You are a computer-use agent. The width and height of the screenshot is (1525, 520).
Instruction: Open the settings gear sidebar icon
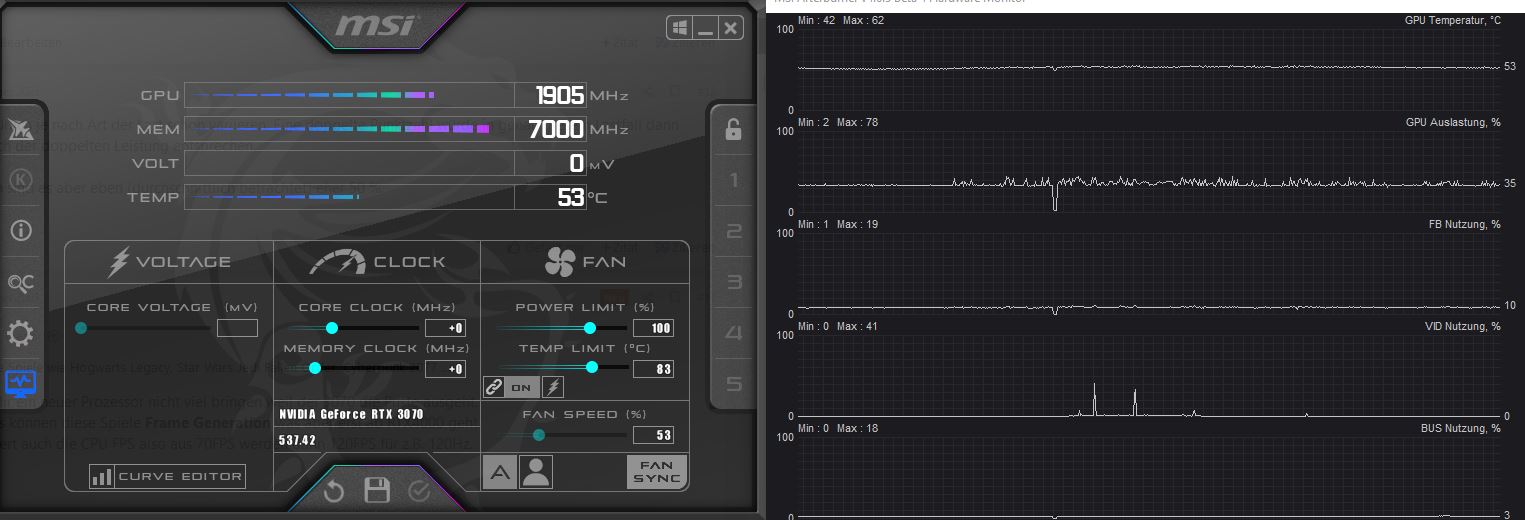tap(20, 333)
